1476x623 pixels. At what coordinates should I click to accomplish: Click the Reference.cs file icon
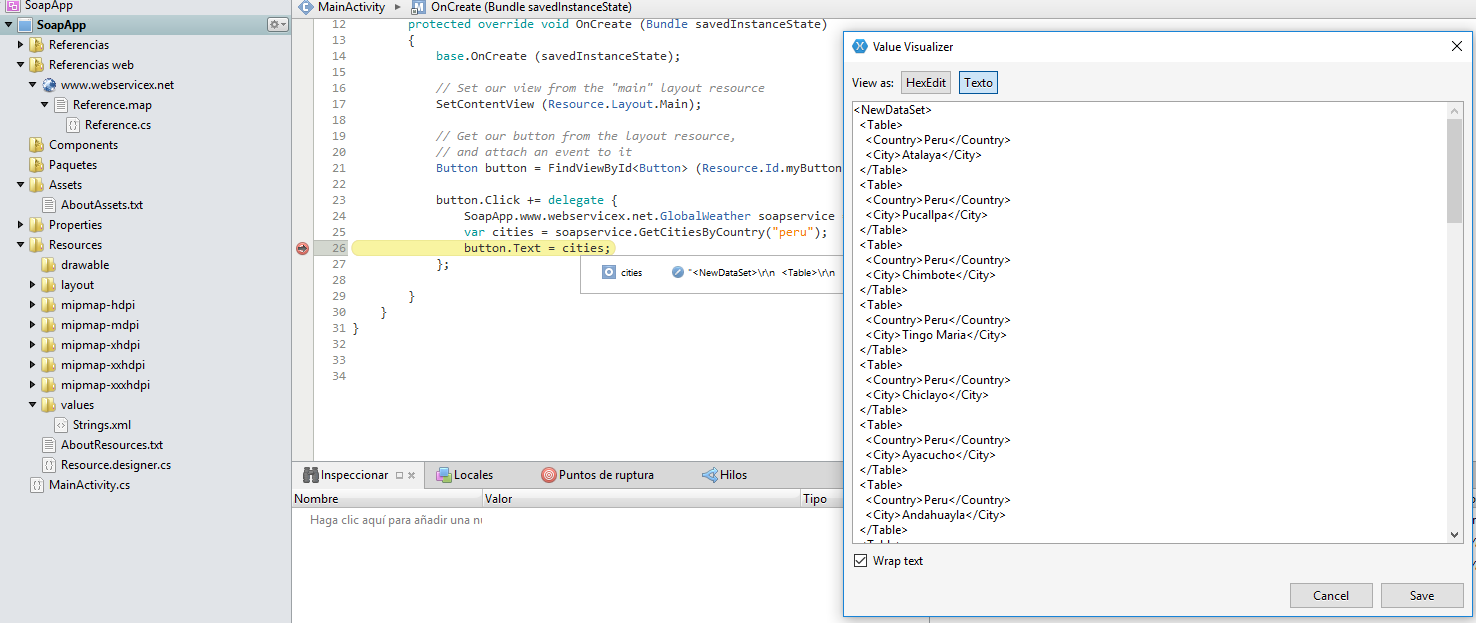tap(73, 125)
